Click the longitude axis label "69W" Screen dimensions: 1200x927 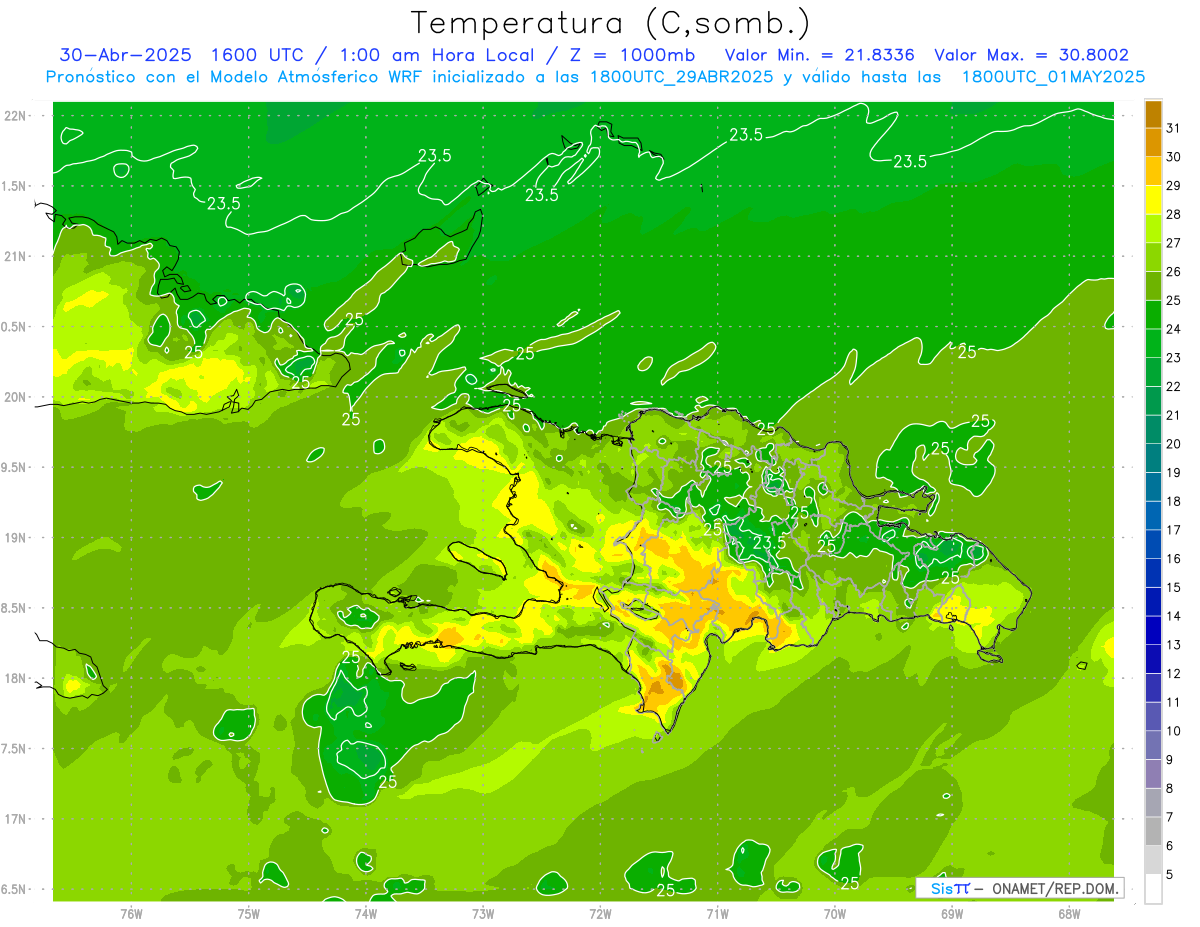pyautogui.click(x=952, y=913)
